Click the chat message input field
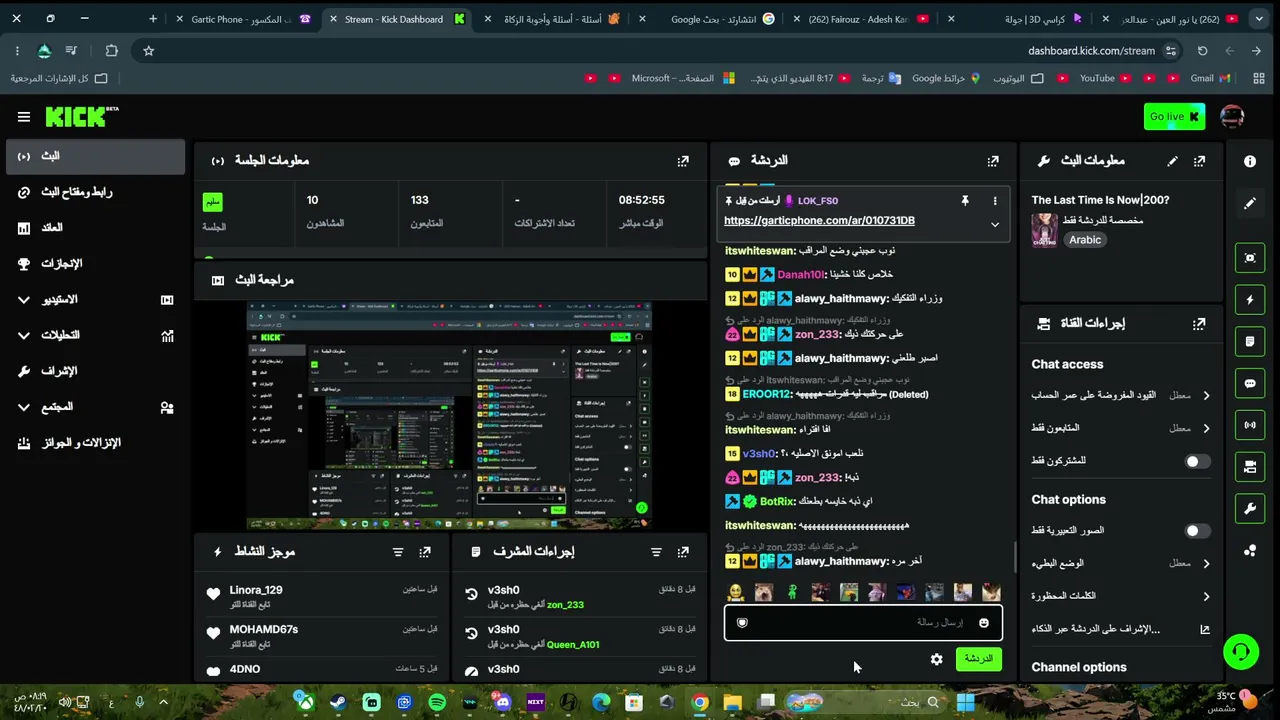The image size is (1280, 720). 863,623
